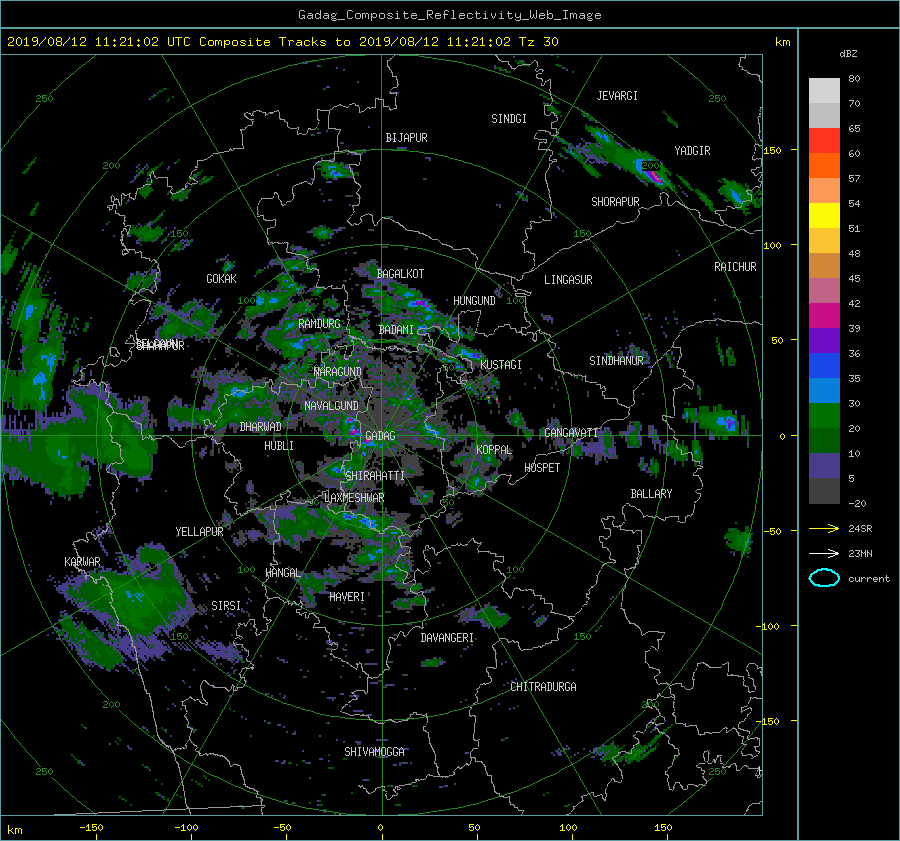Click the blue storm cell east of GANGAVATI
The width and height of the screenshot is (900, 841).
728,424
